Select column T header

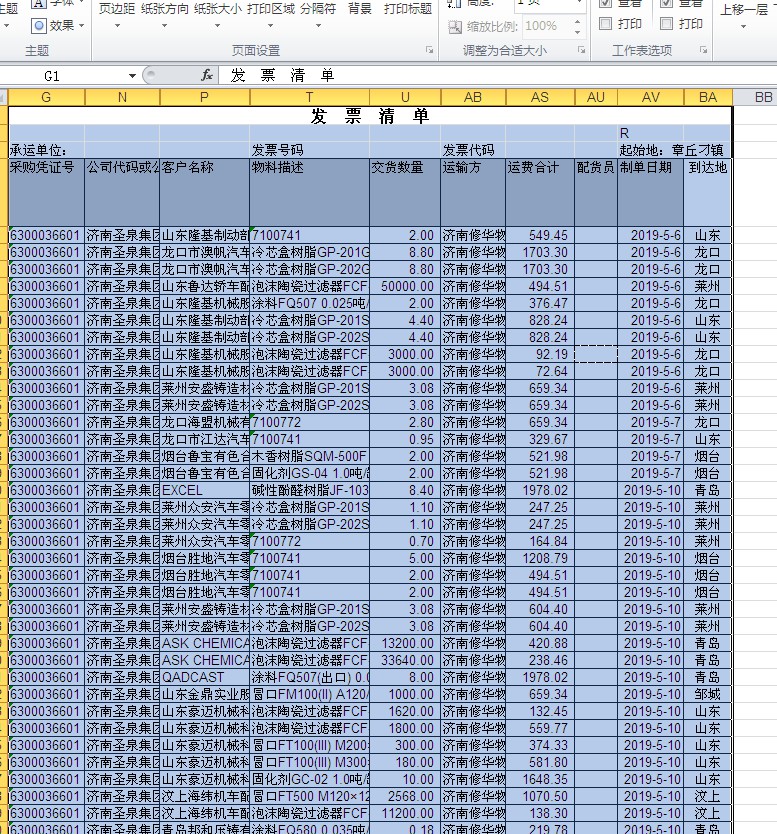[310, 97]
